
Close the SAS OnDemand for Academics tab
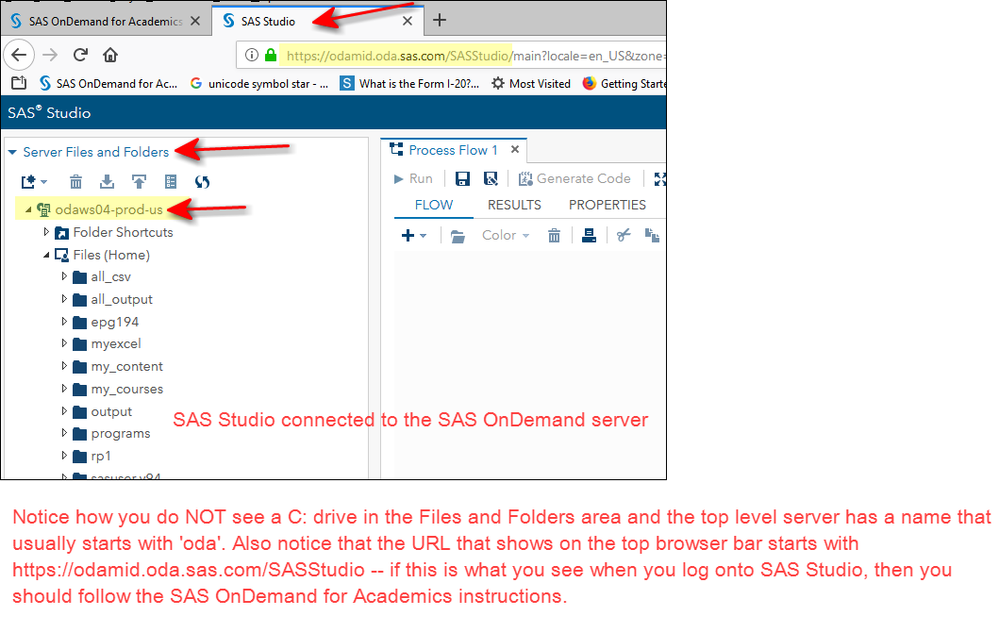195,21
